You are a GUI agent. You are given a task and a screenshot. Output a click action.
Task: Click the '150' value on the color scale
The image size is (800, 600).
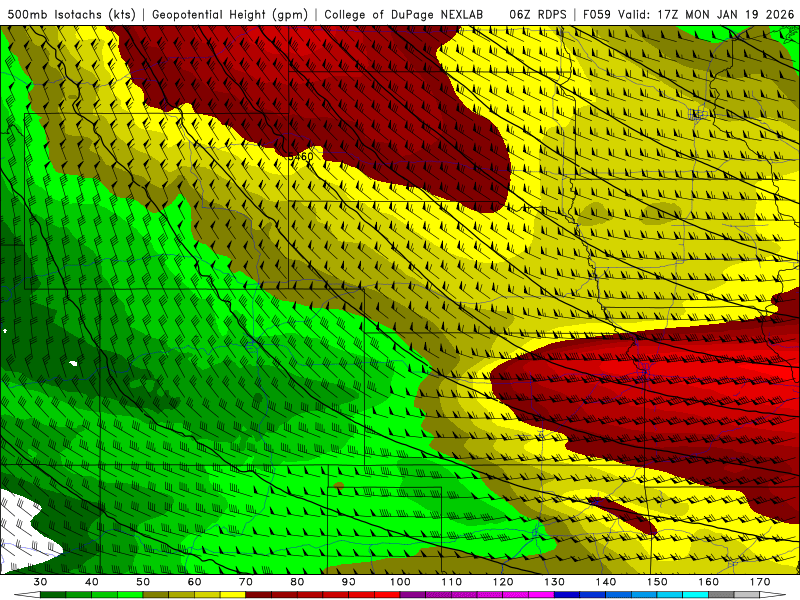pos(657,582)
